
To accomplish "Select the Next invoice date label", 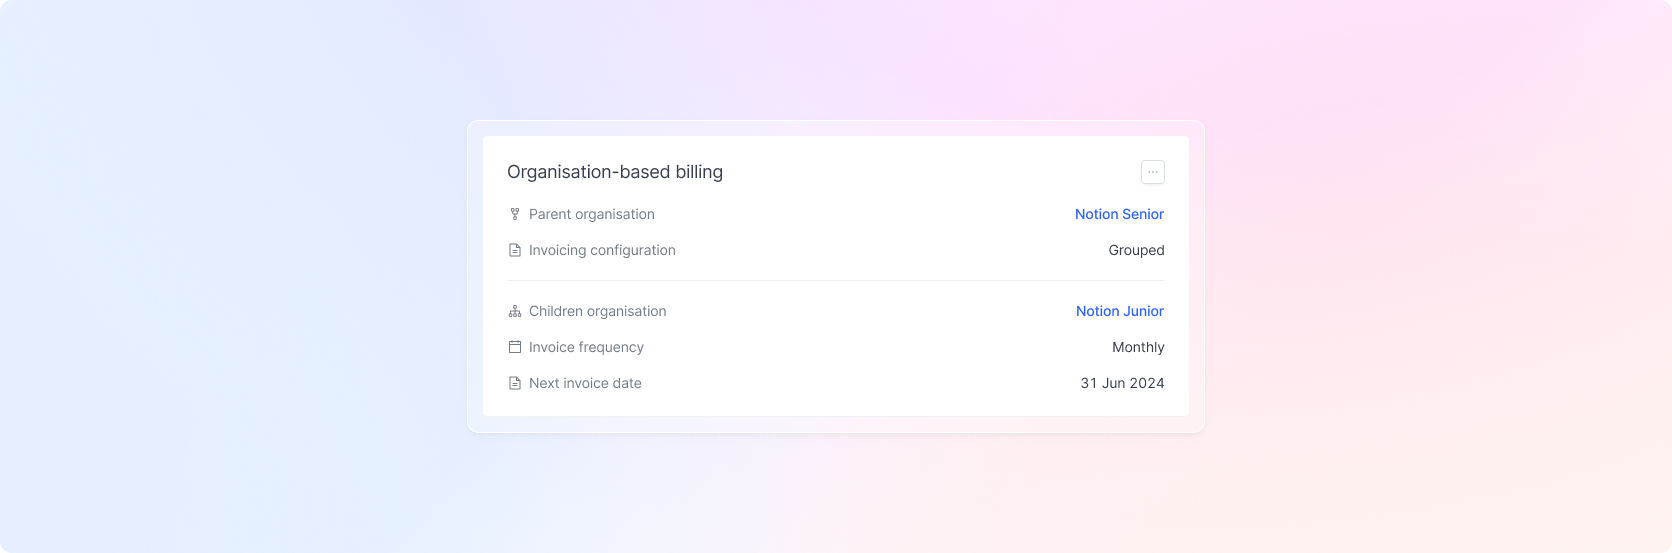I will (585, 383).
